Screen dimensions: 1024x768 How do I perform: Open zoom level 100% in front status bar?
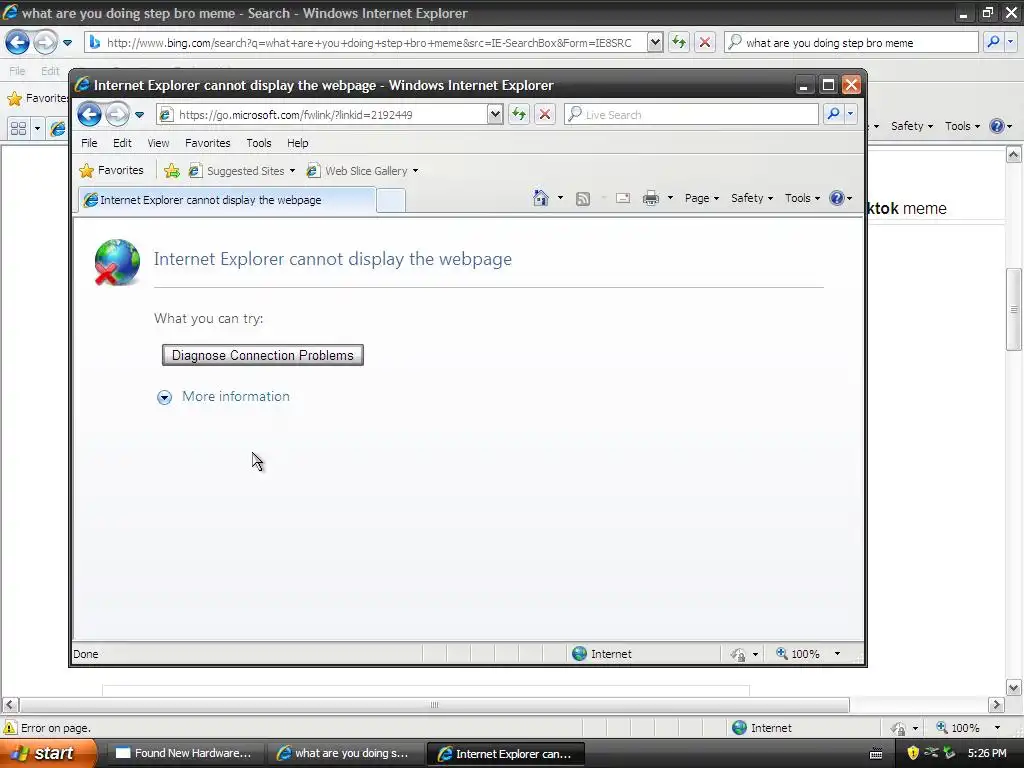[x=807, y=654]
